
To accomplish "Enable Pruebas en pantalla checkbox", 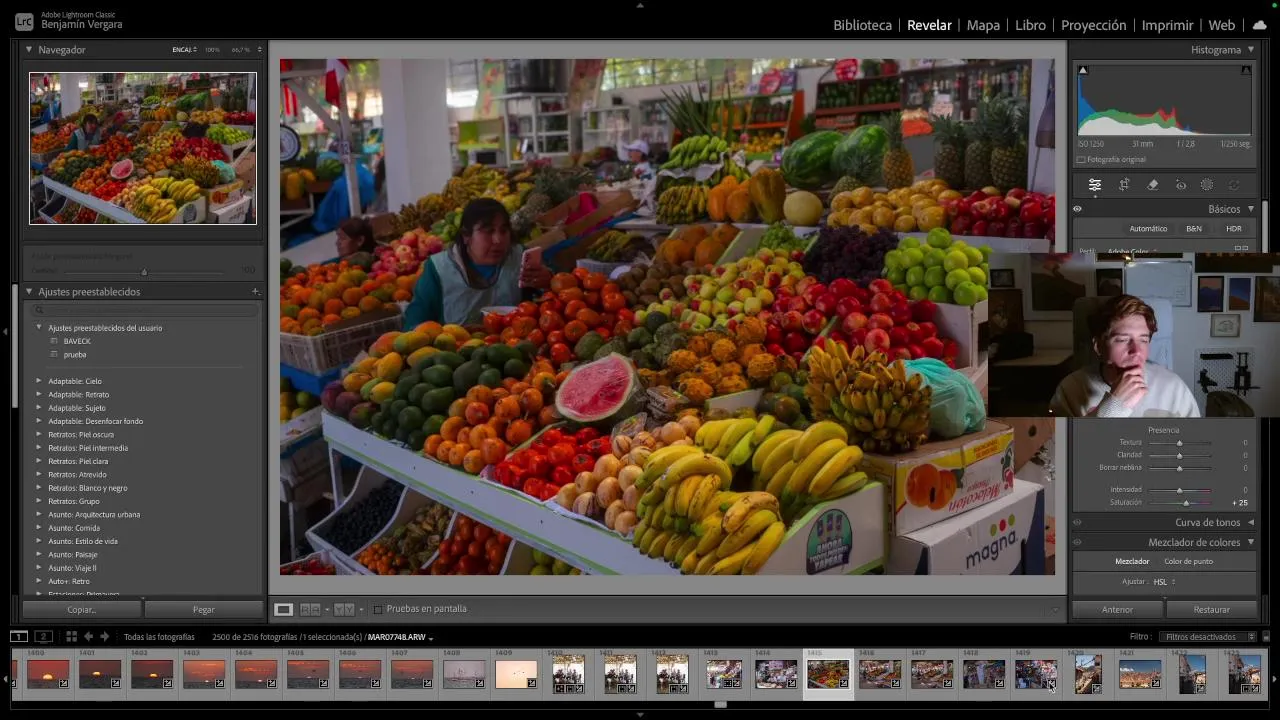I will [378, 609].
